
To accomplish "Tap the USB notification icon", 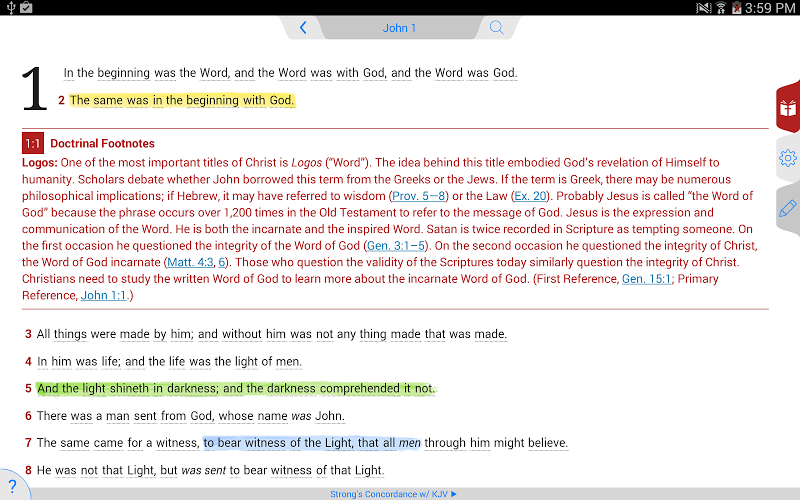I will pyautogui.click(x=11, y=8).
